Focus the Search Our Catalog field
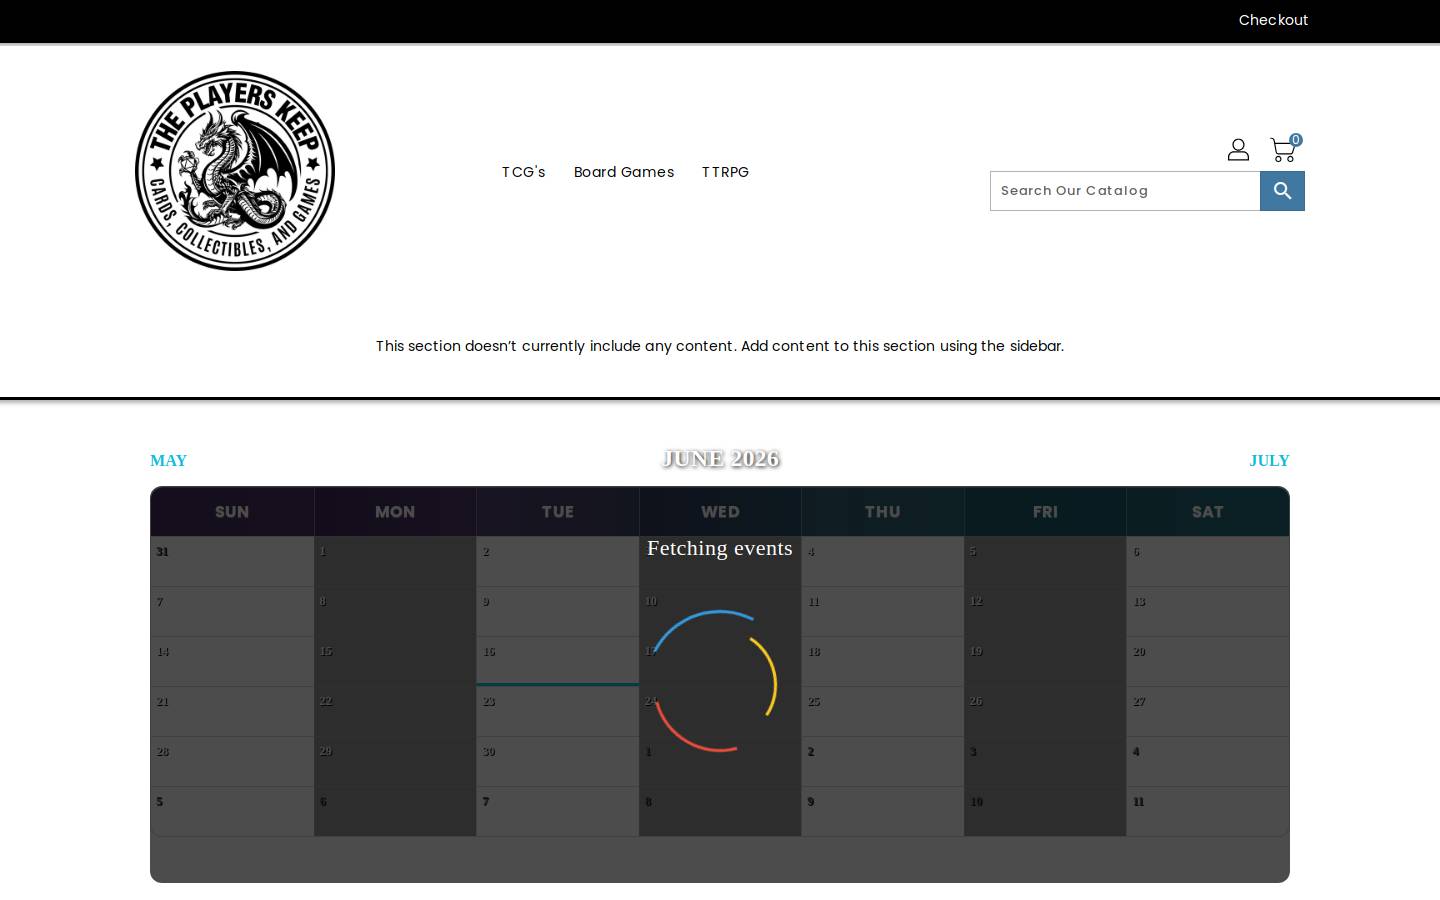 click(1125, 191)
